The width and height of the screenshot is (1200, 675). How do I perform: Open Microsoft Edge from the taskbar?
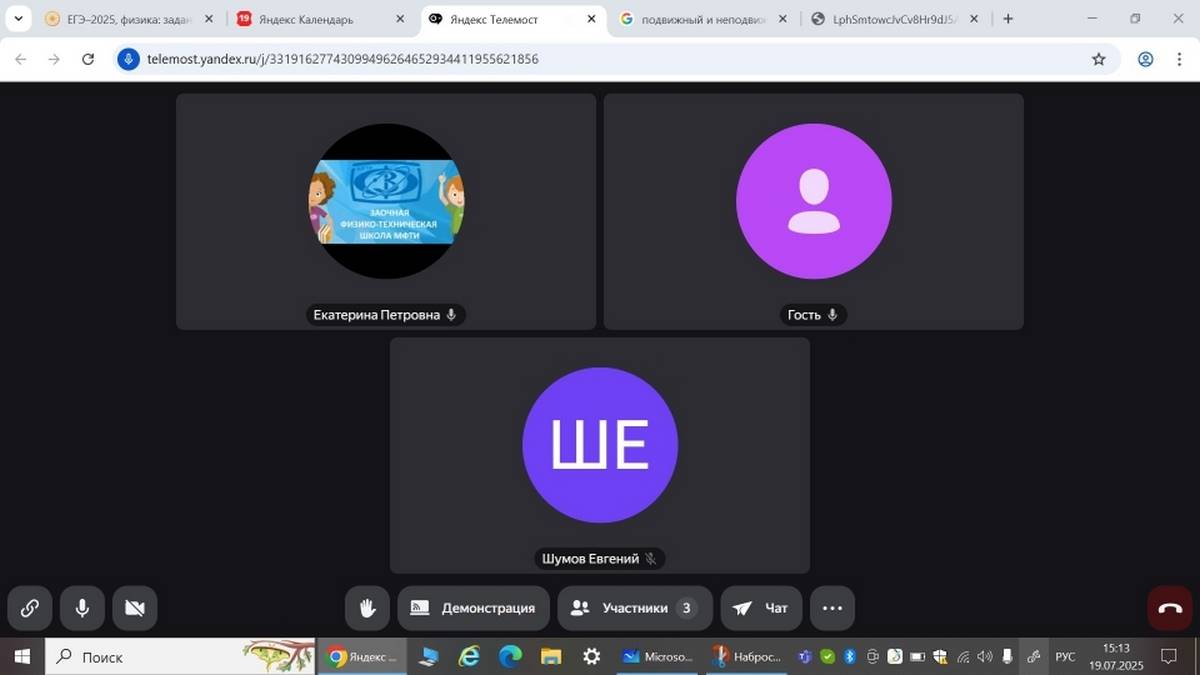tap(510, 657)
